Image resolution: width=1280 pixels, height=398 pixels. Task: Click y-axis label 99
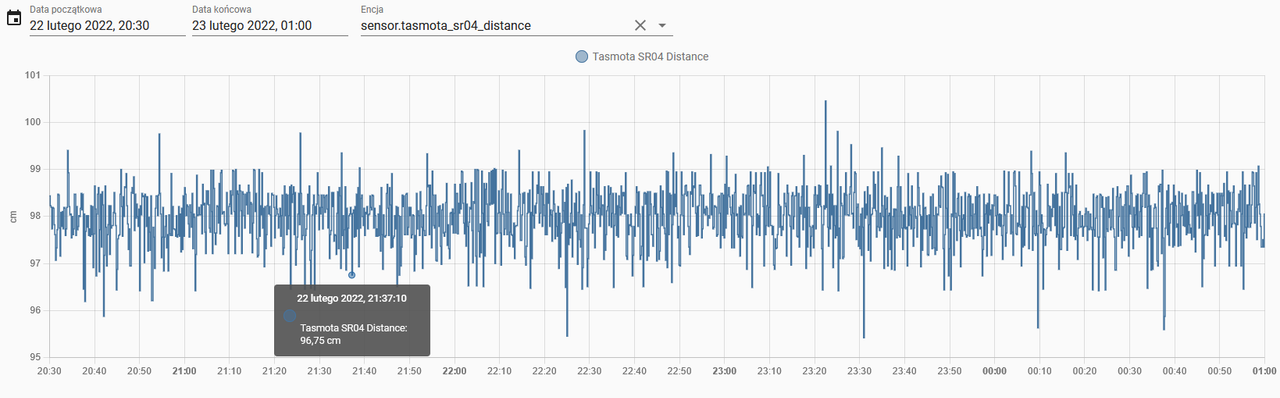[35, 169]
